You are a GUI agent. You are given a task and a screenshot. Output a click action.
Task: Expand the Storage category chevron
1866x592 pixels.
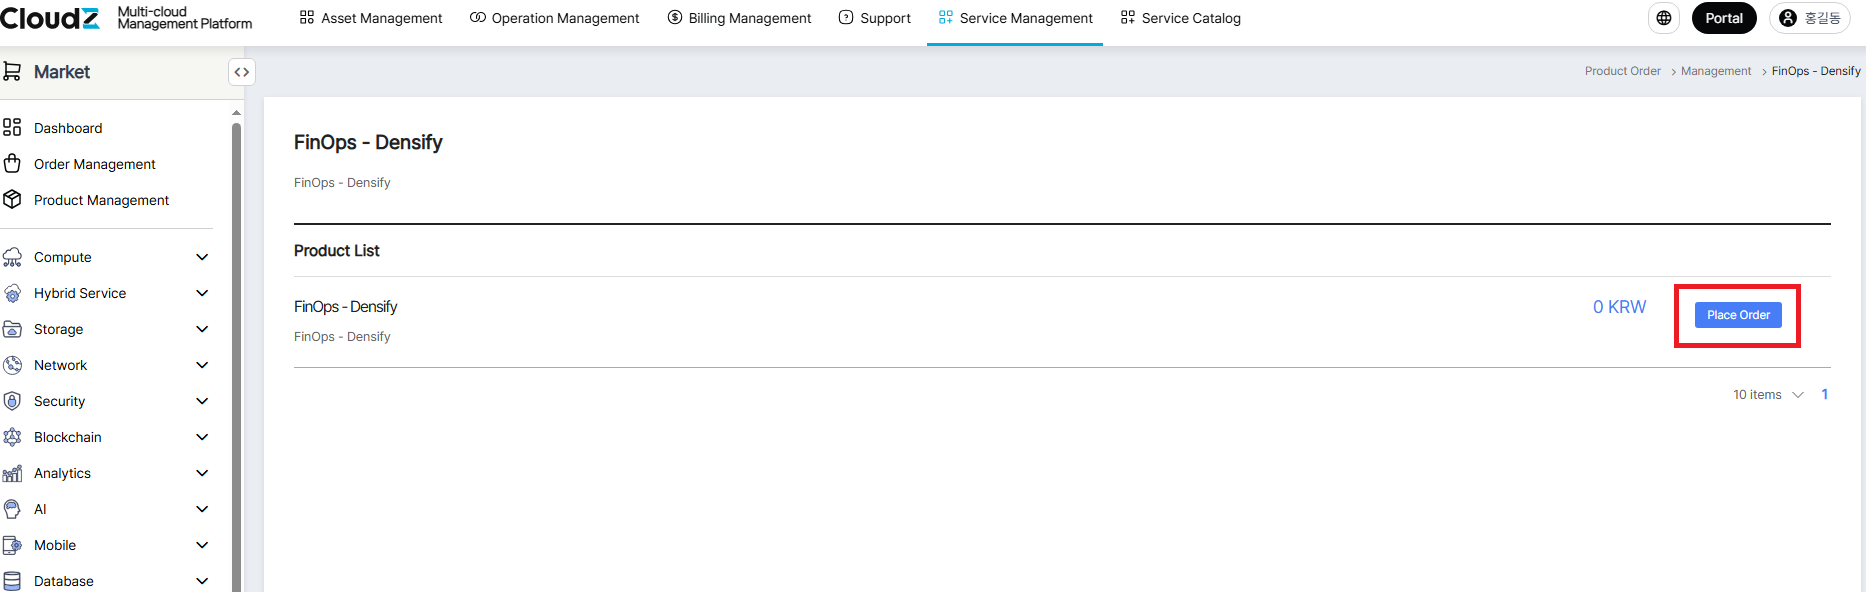(202, 329)
